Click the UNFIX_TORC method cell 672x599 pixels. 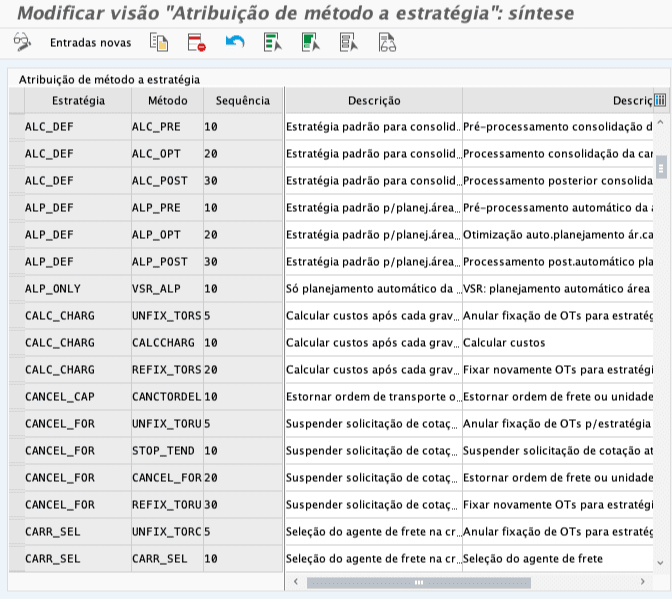(168, 532)
